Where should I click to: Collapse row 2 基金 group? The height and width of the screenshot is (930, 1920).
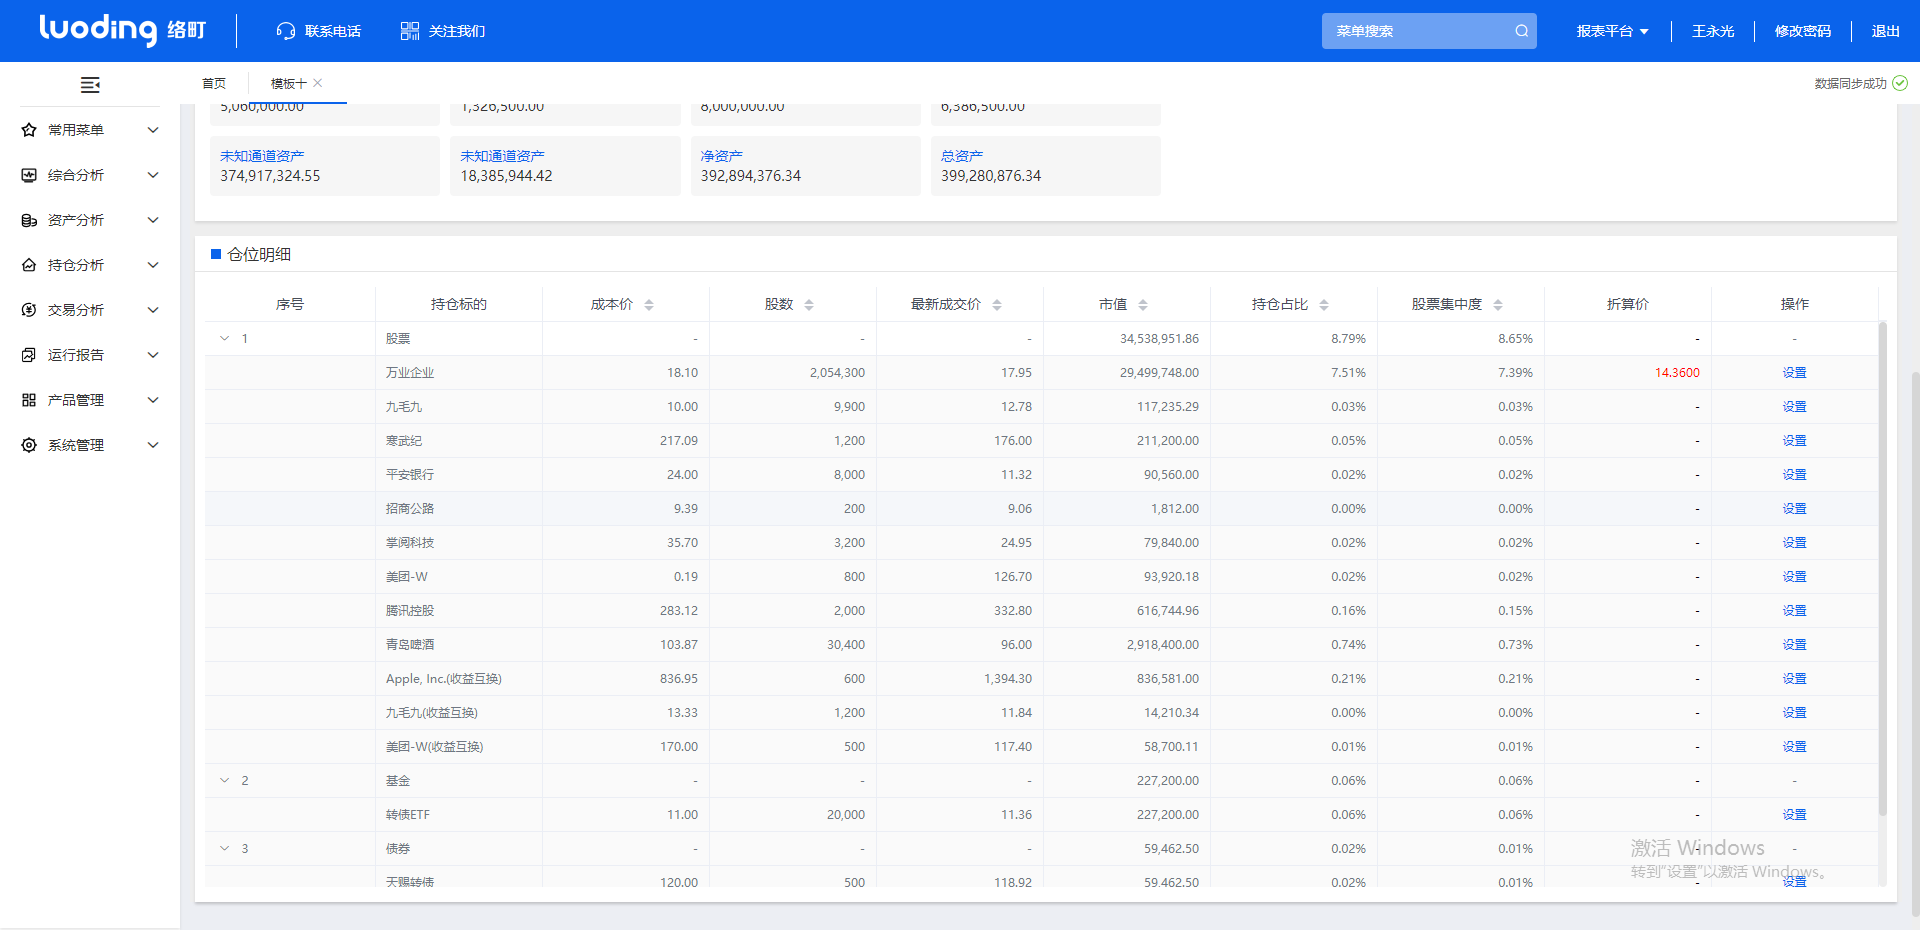224,780
